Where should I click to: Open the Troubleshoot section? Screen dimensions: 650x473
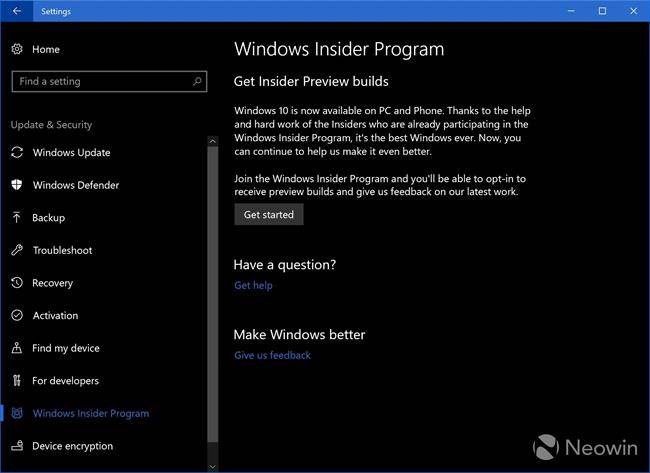(63, 250)
